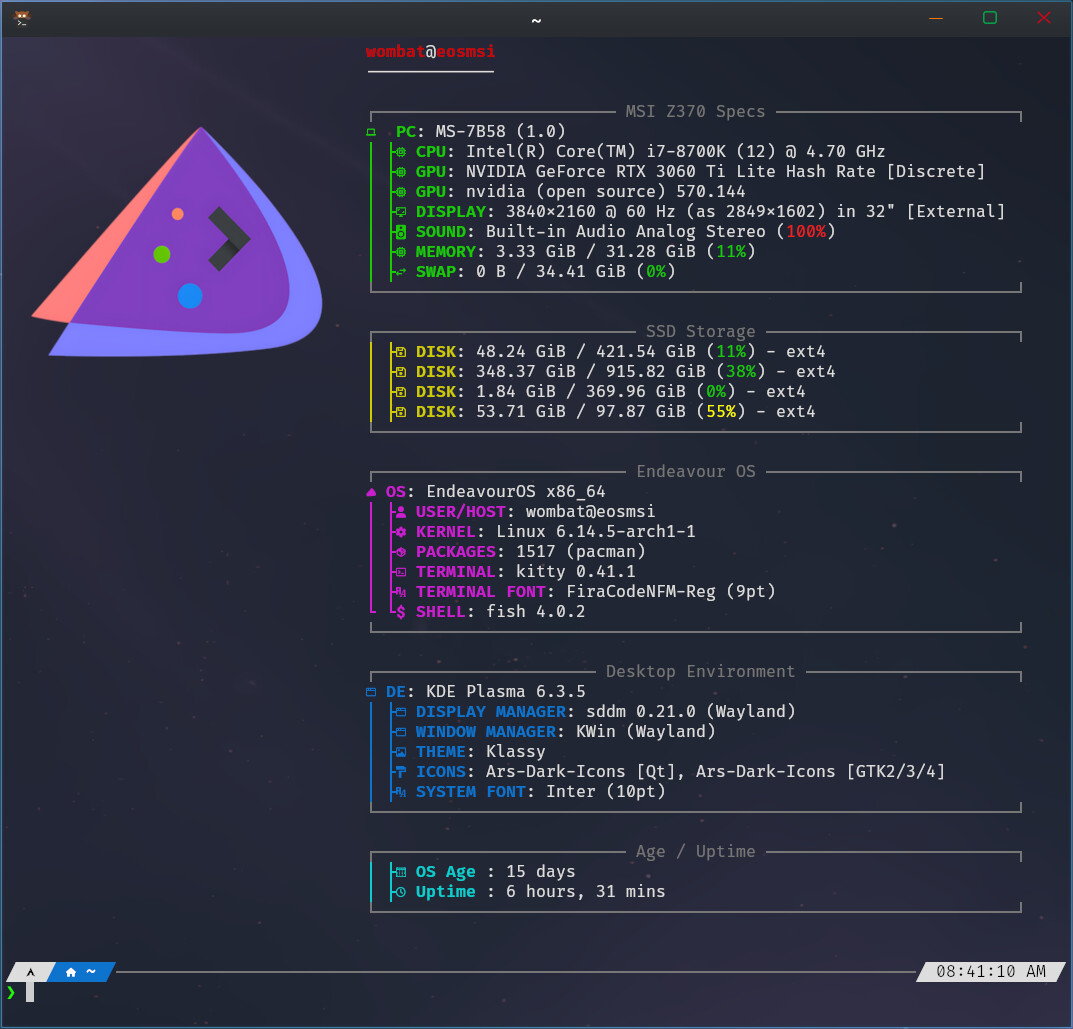This screenshot has height=1029, width=1073.
Task: Click the person icon beside USER/HOST
Action: 400,512
